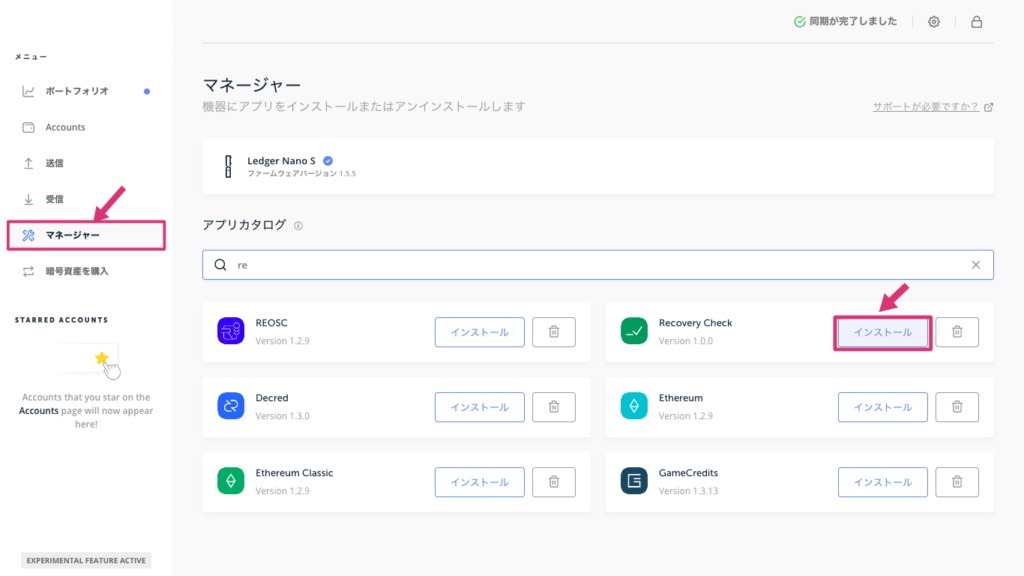Image resolution: width=1024 pixels, height=576 pixels.
Task: Click the 同期が完了しました status text
Action: (853, 22)
